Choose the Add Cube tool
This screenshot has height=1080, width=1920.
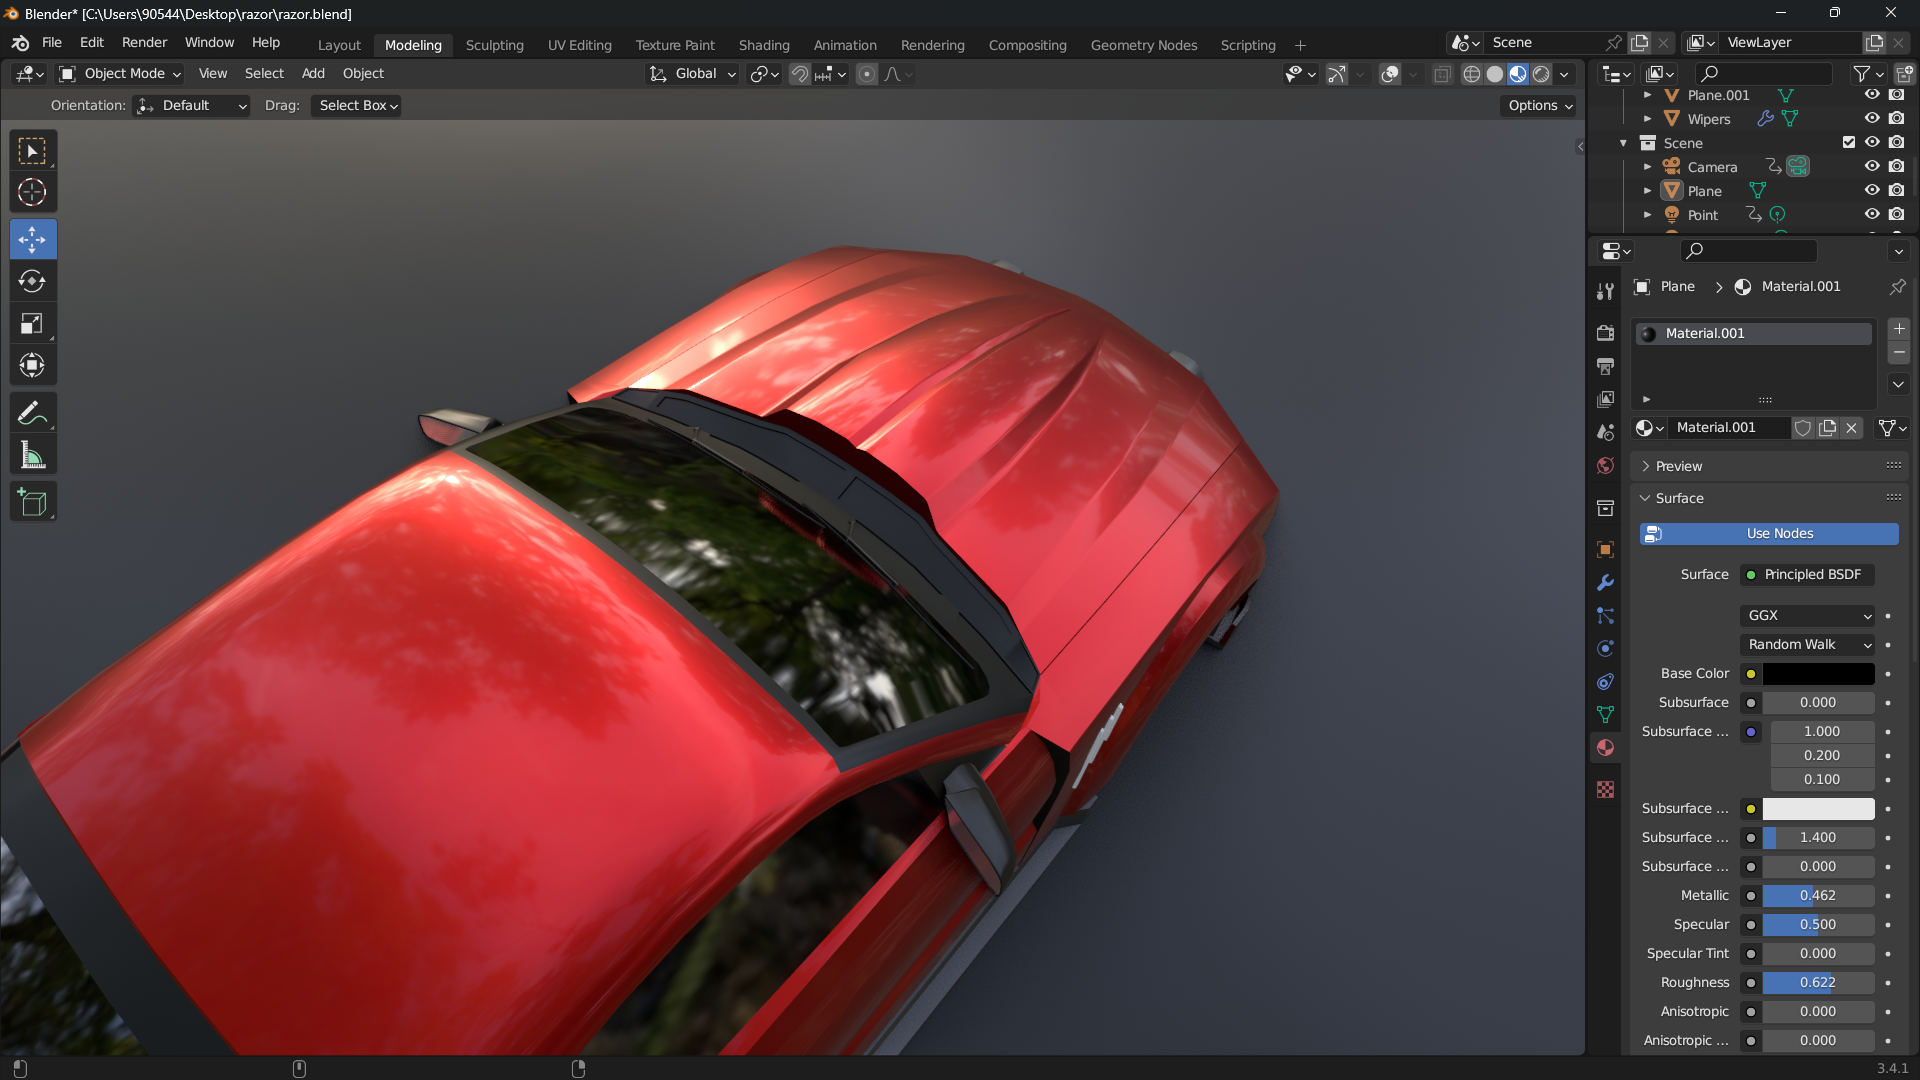coord(32,502)
